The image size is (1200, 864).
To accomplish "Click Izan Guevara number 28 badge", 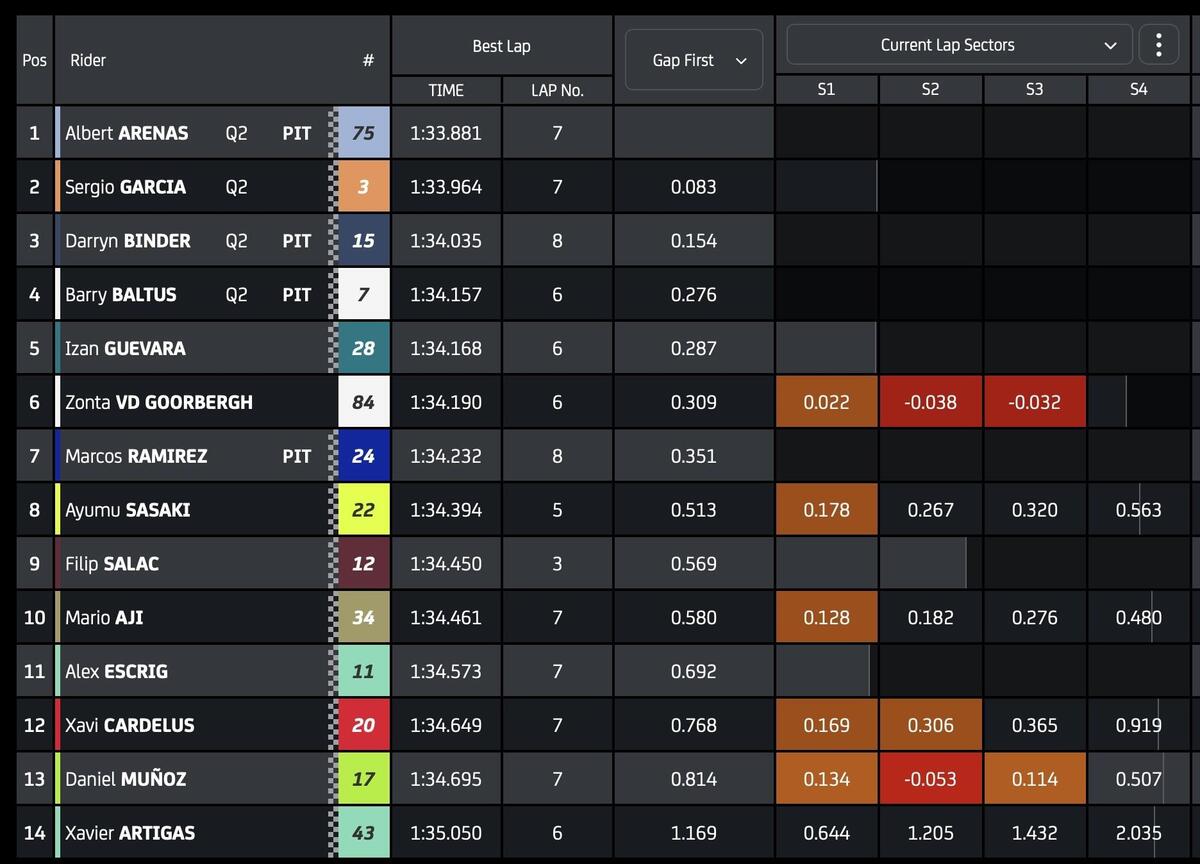I will (363, 349).
